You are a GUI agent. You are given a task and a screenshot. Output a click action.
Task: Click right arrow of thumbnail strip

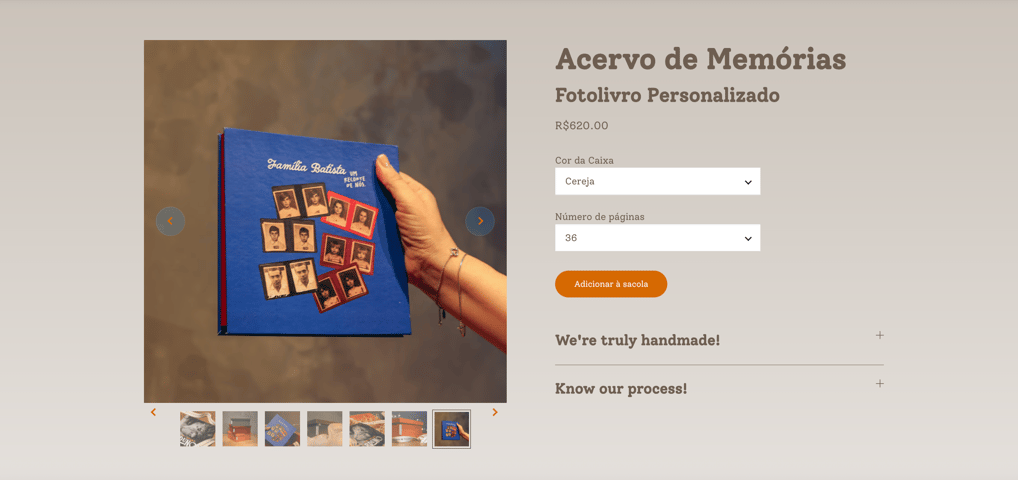click(x=495, y=412)
